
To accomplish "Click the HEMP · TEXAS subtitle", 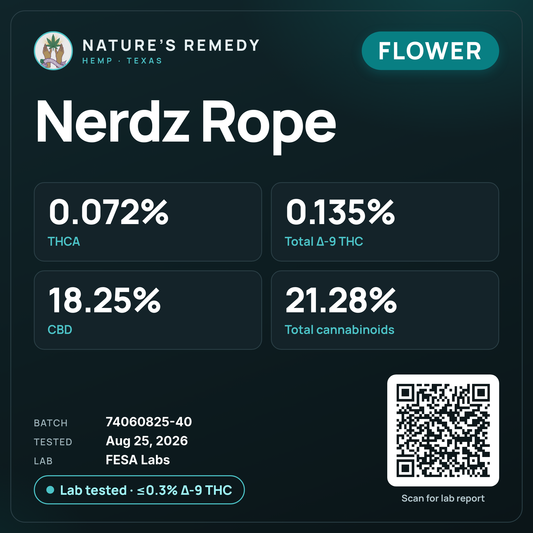I will 122,61.
